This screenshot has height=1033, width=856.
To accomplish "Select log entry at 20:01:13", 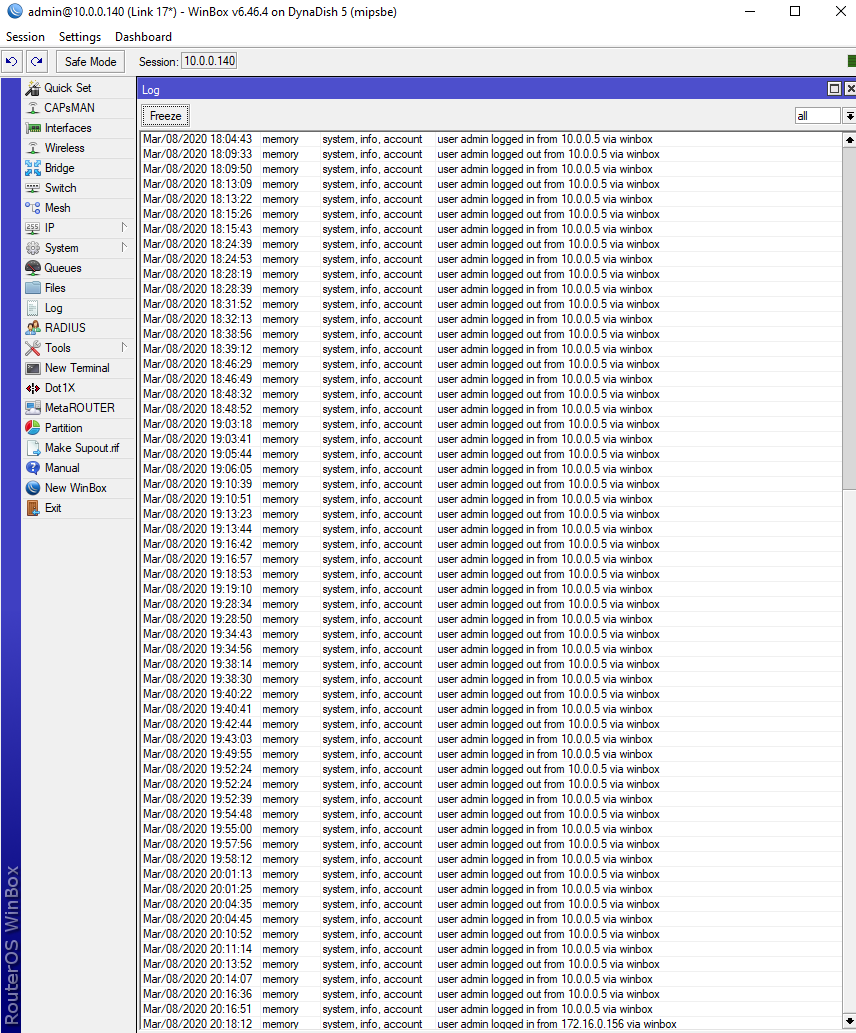I will point(491,874).
